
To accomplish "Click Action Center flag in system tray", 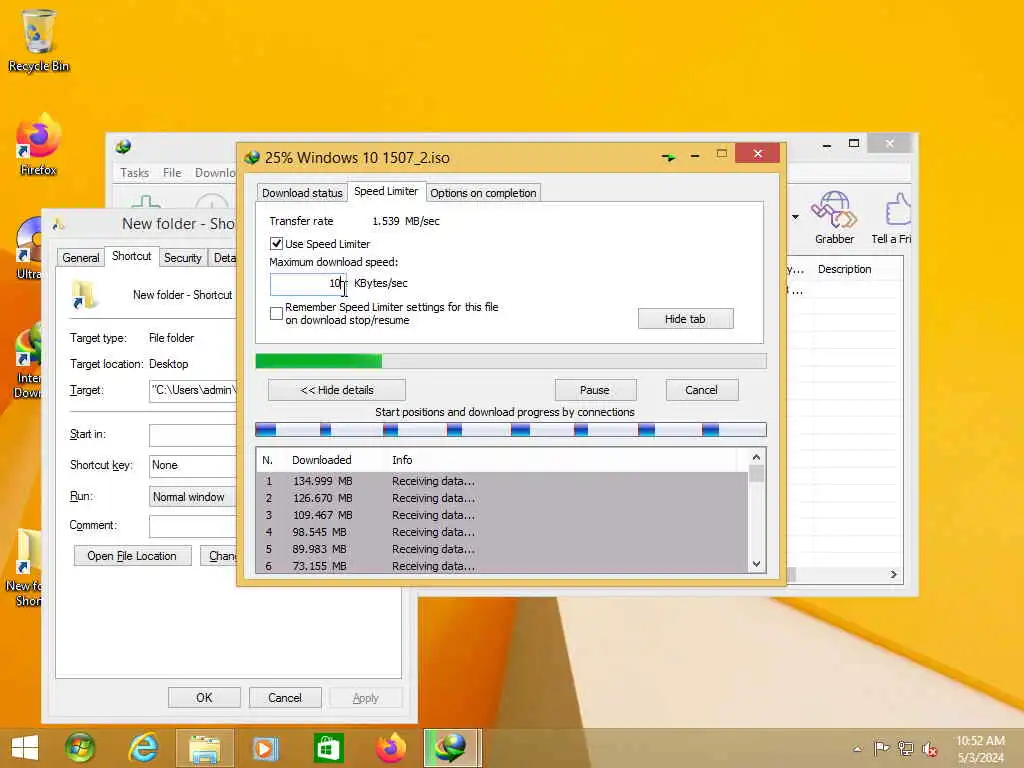I will 881,748.
